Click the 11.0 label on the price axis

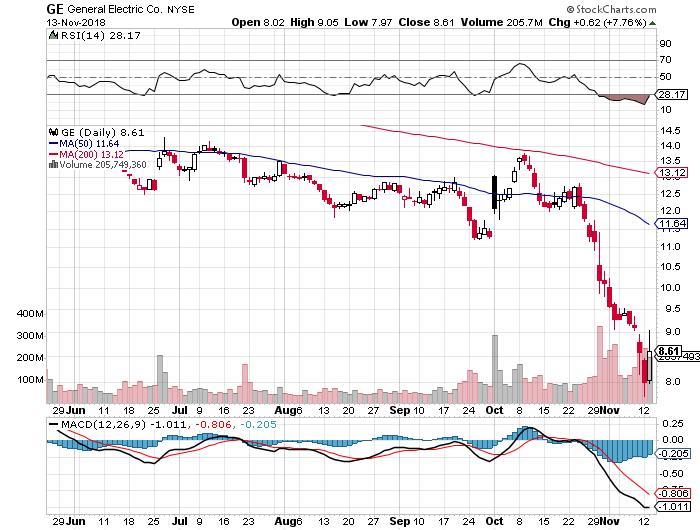pos(670,246)
